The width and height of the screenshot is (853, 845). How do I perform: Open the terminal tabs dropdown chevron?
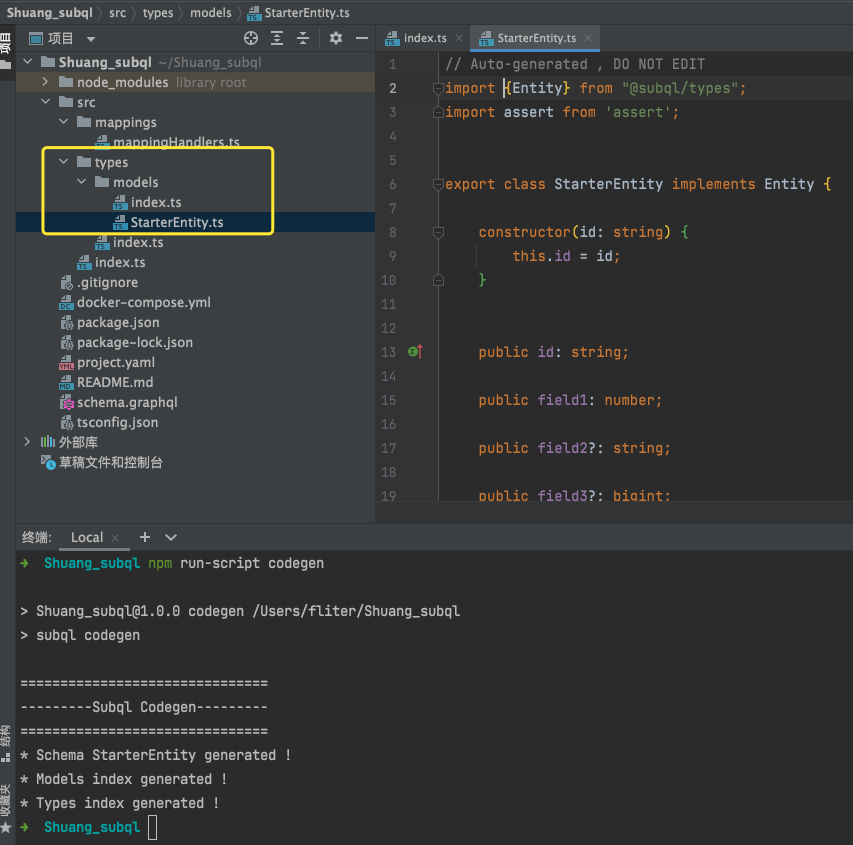click(171, 537)
